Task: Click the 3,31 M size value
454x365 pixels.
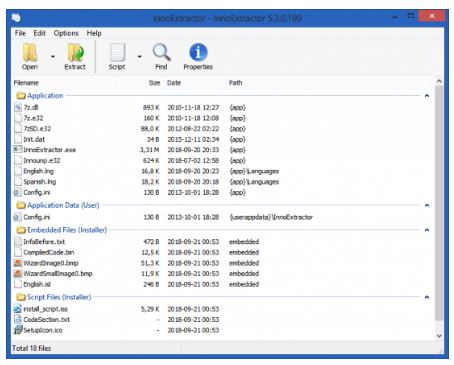Action: coord(150,150)
